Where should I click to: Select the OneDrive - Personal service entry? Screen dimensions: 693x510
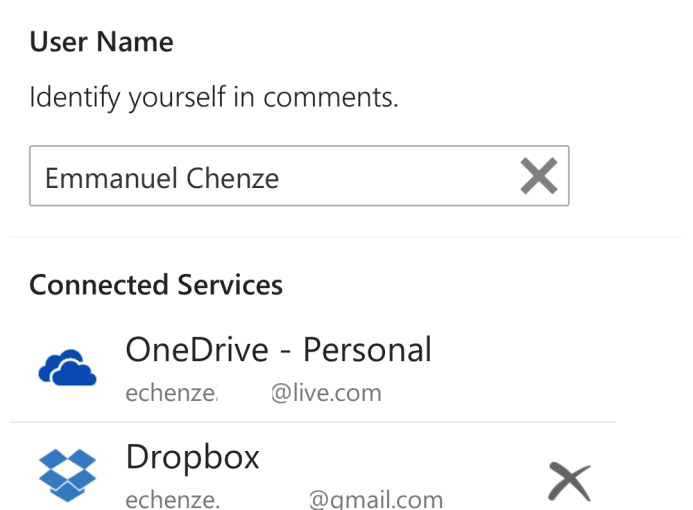pyautogui.click(x=312, y=369)
